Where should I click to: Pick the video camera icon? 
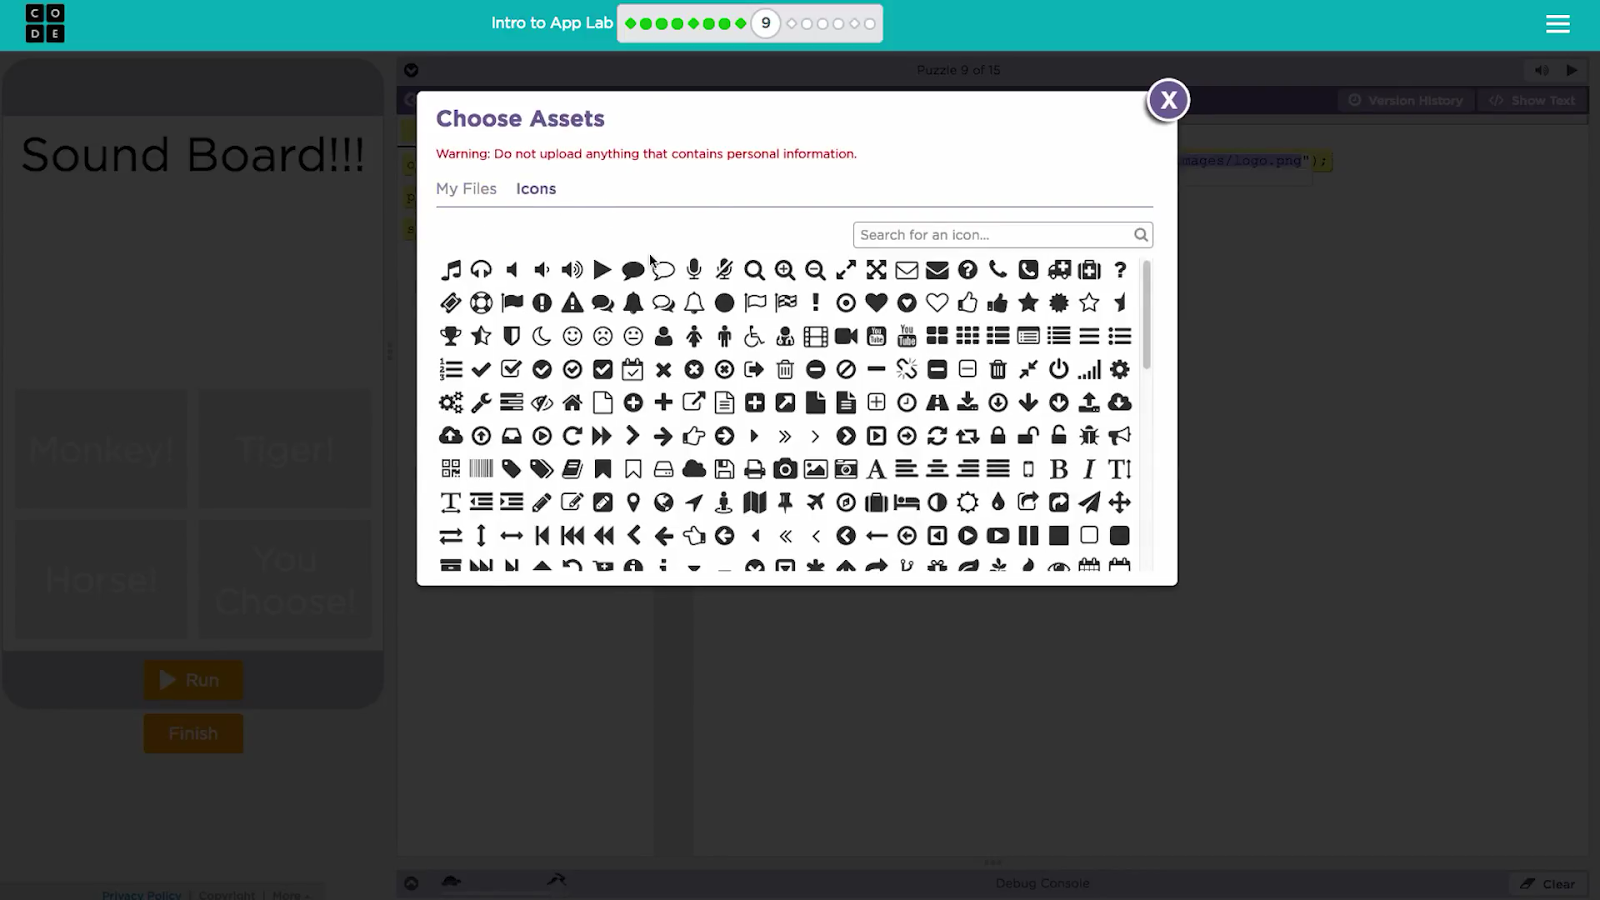[846, 336]
